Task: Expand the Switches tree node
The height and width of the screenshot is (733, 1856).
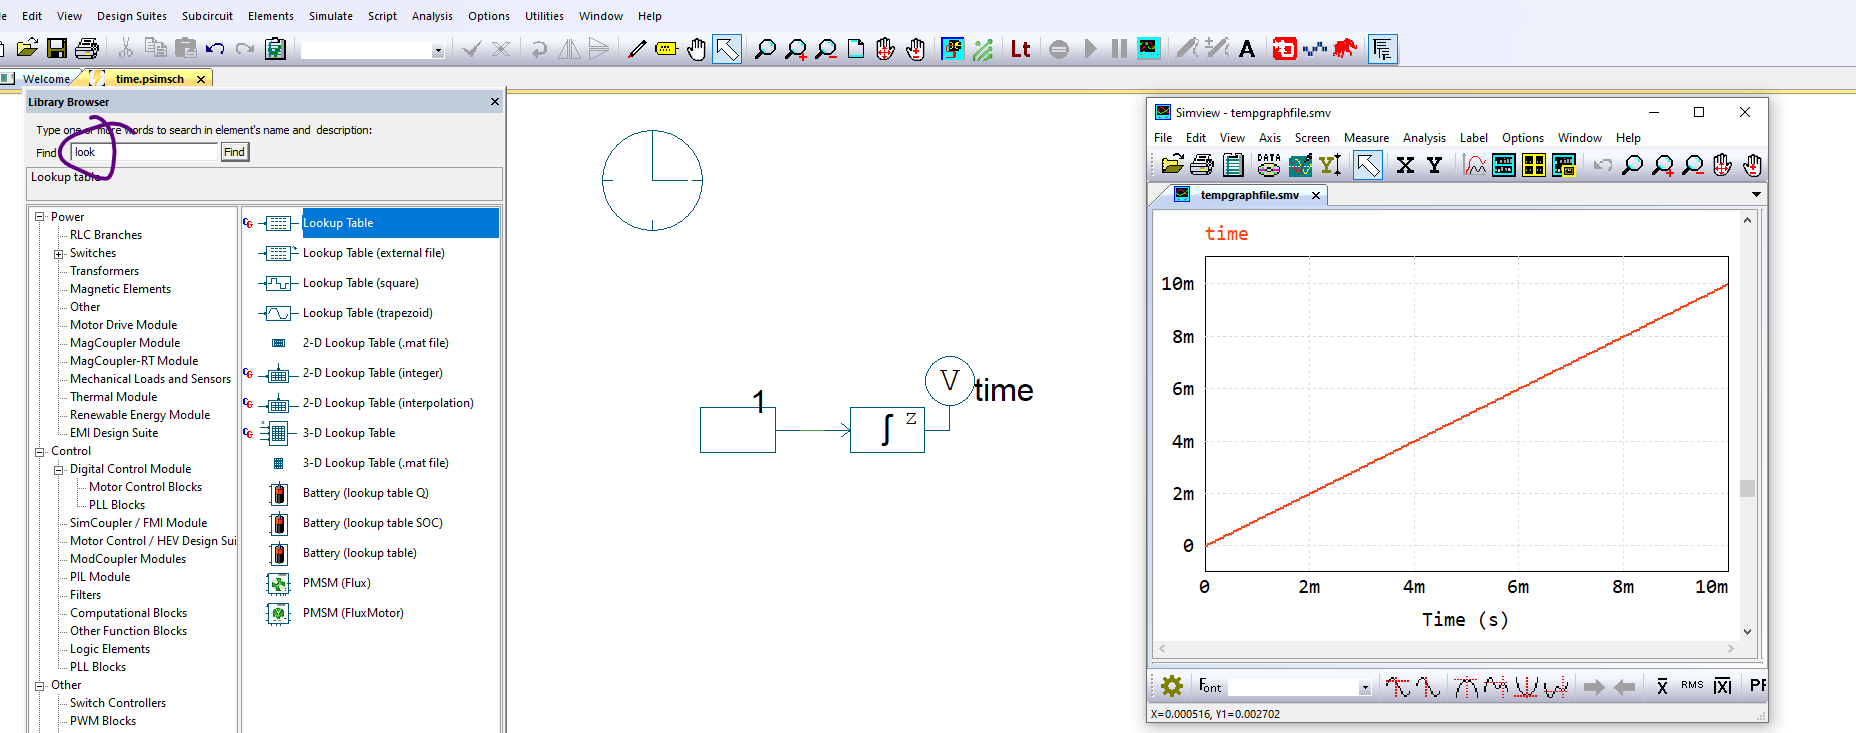Action: [x=59, y=254]
